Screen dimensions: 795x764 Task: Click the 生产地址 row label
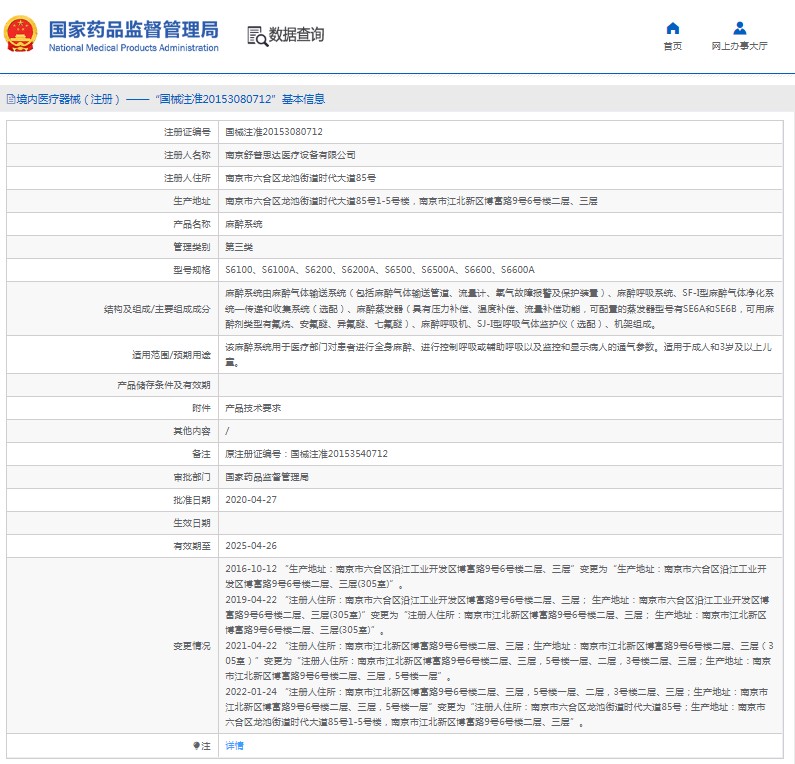192,201
